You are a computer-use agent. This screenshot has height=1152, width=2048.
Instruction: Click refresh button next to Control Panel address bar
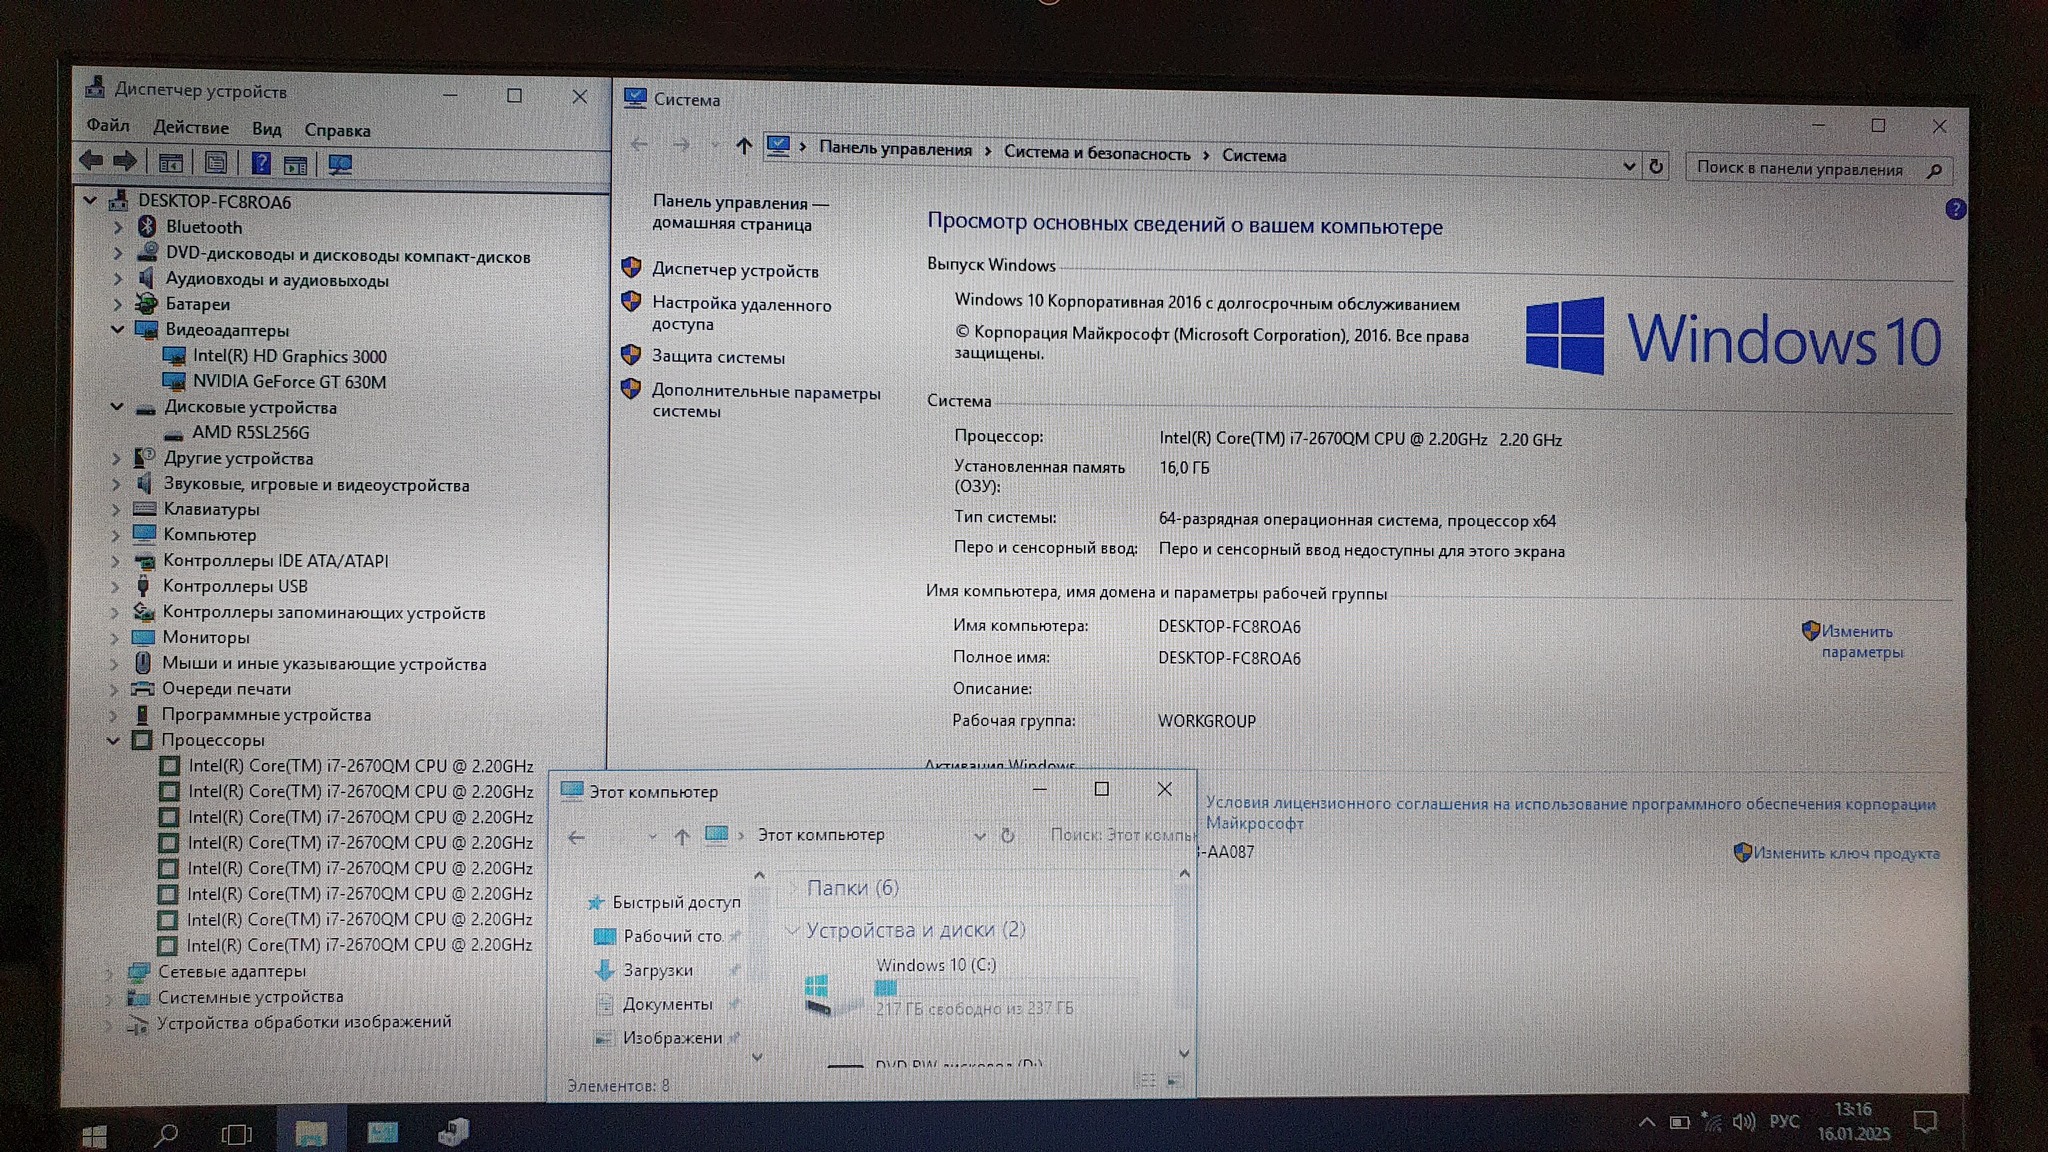tap(1656, 167)
